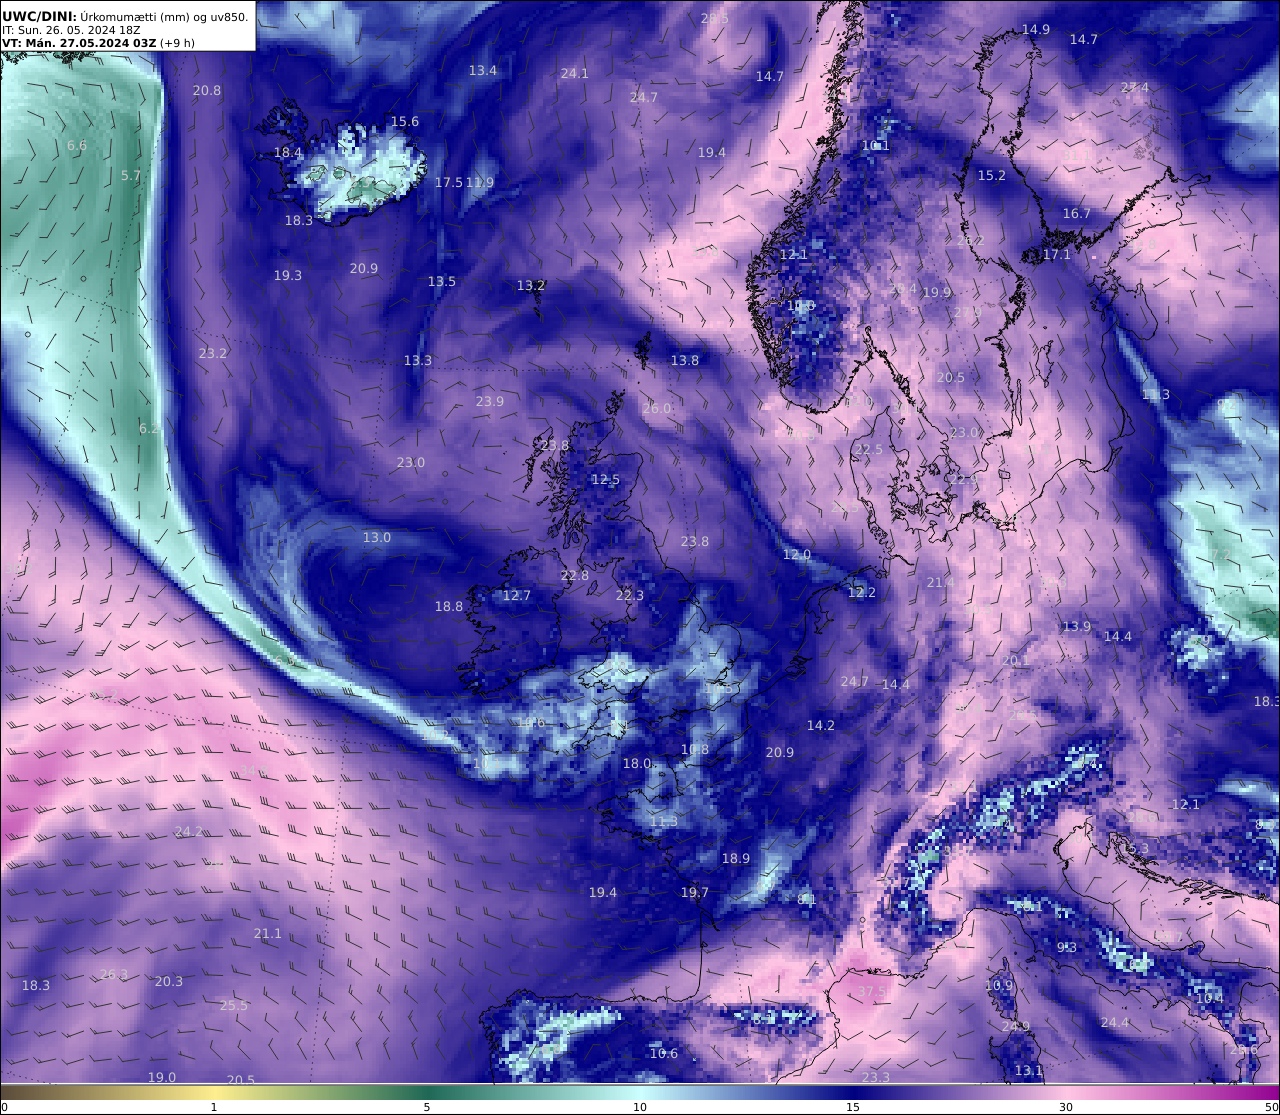
Task: Click the 13.9 map value
Action: click(1077, 627)
